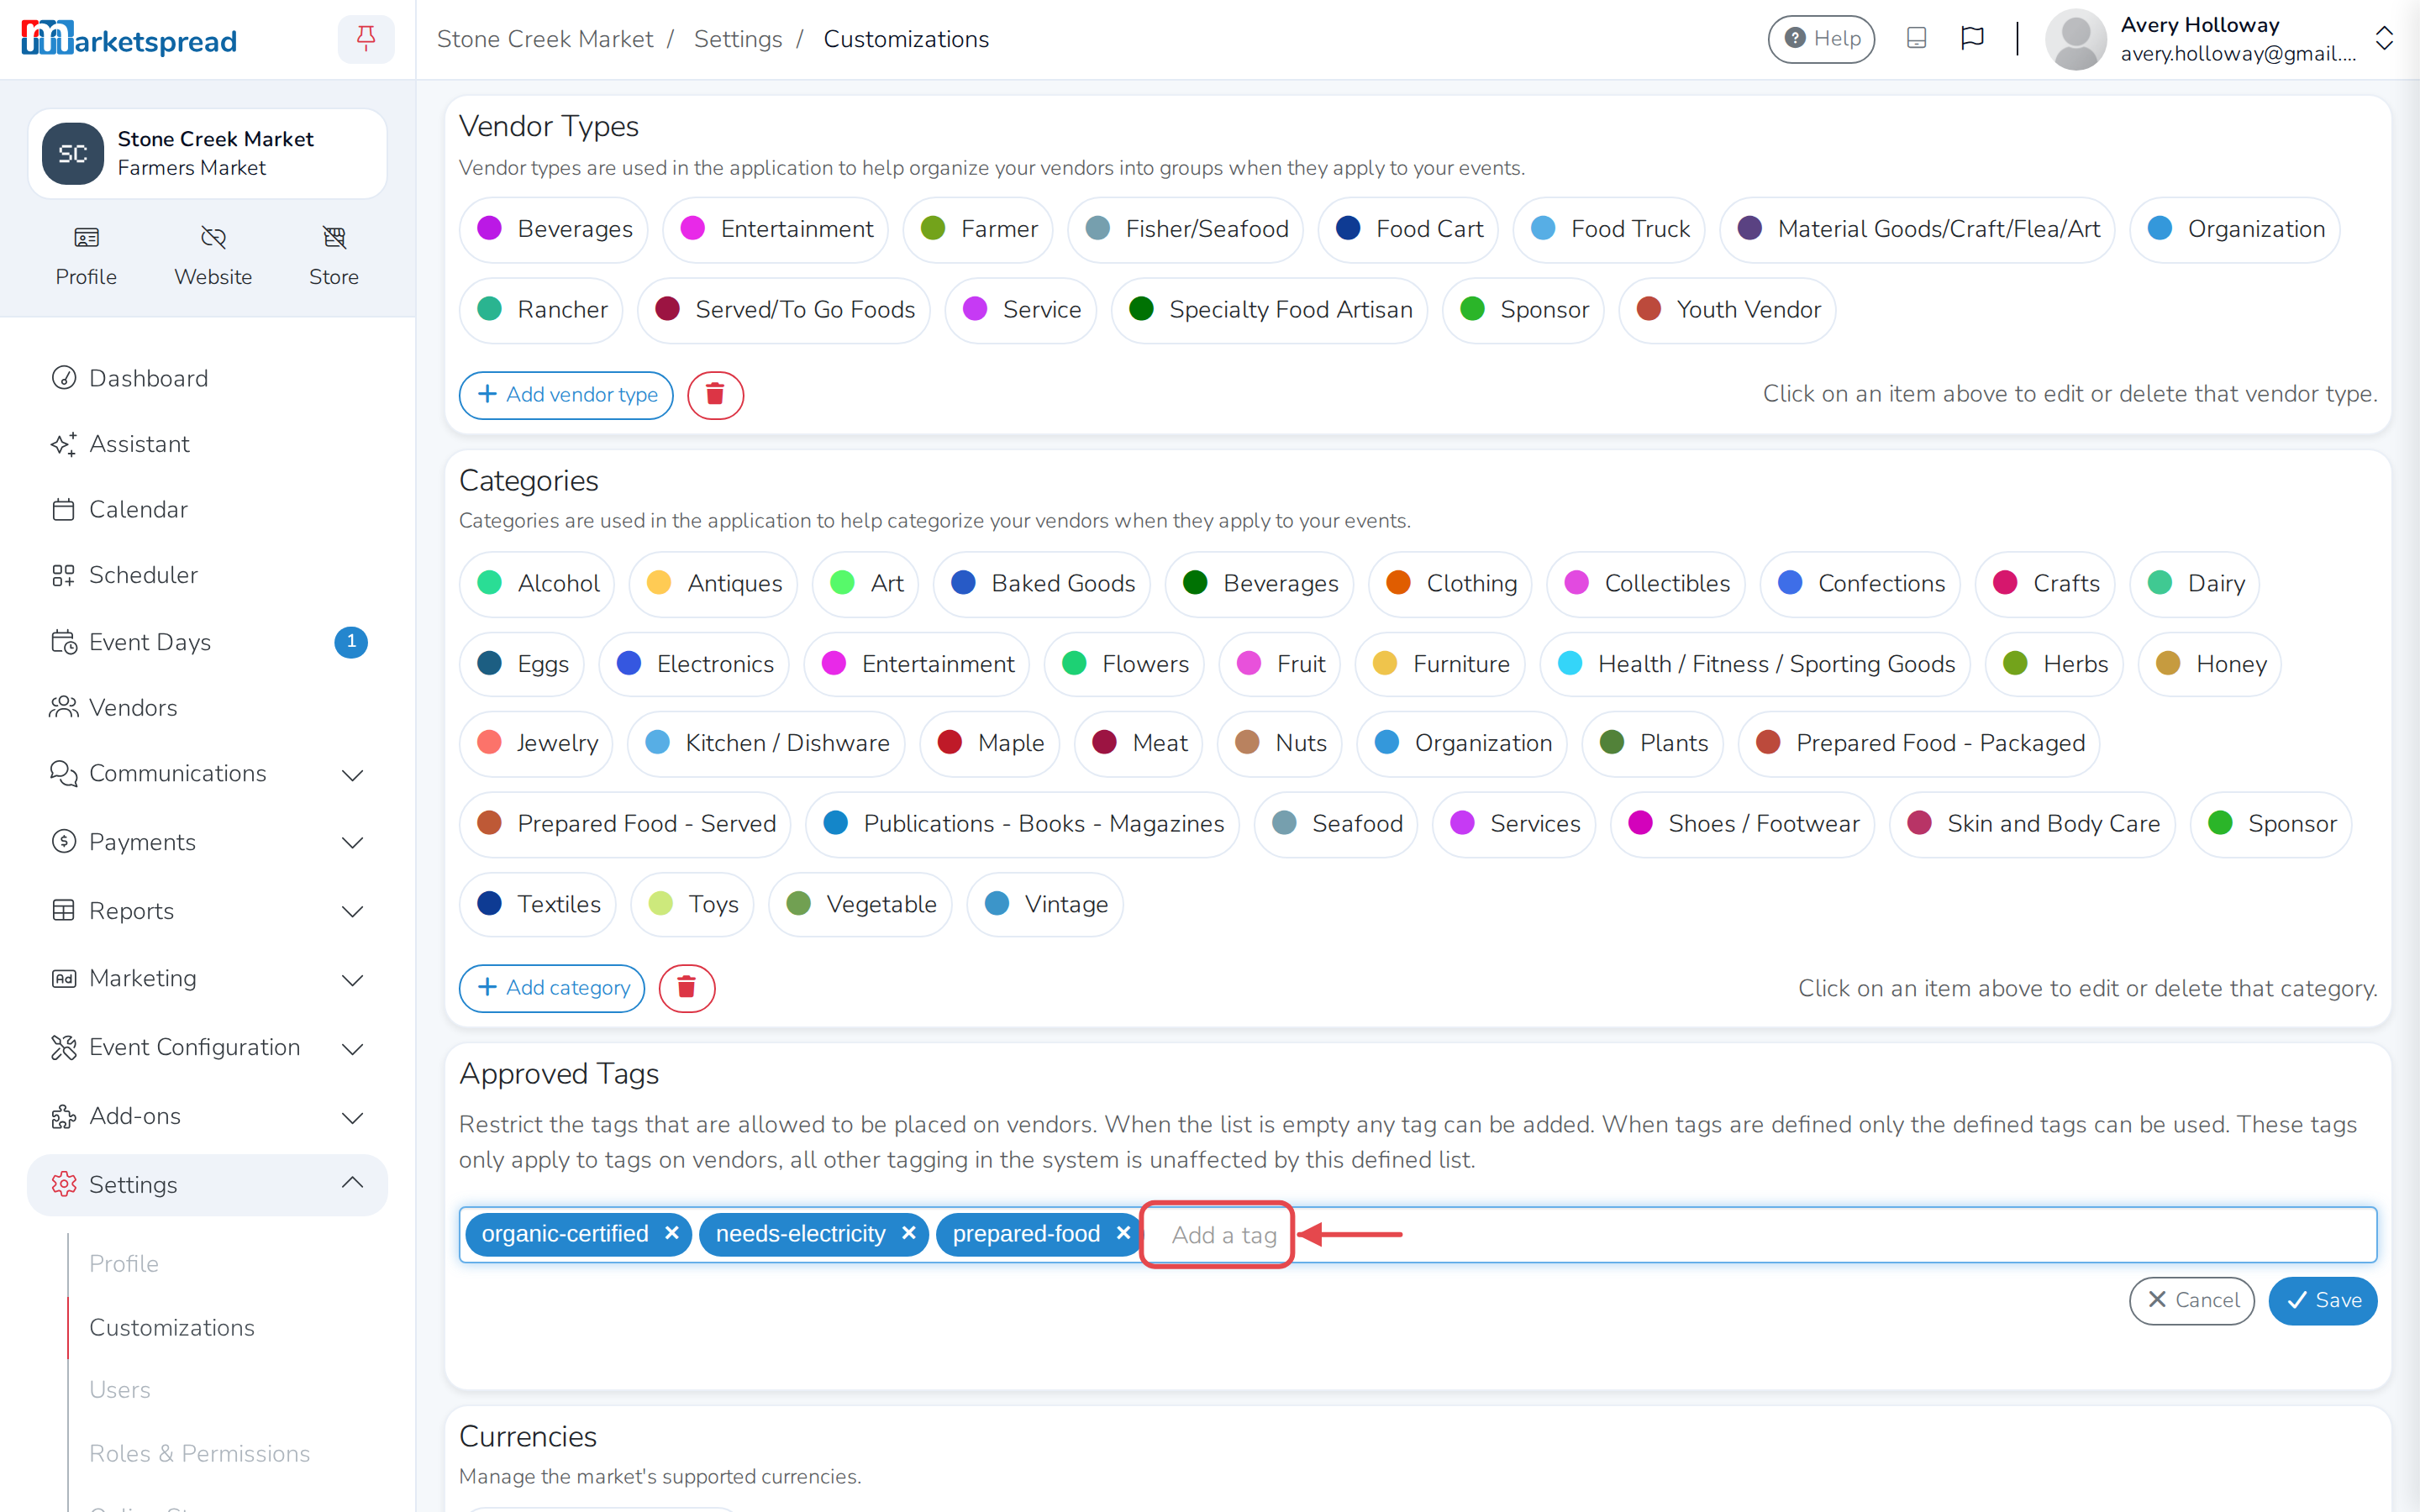Open Scheduler in the sidebar
Screen dimensions: 2420x1512
(208, 575)
